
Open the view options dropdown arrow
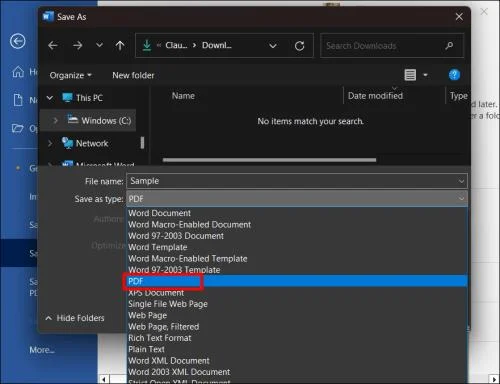click(x=425, y=75)
